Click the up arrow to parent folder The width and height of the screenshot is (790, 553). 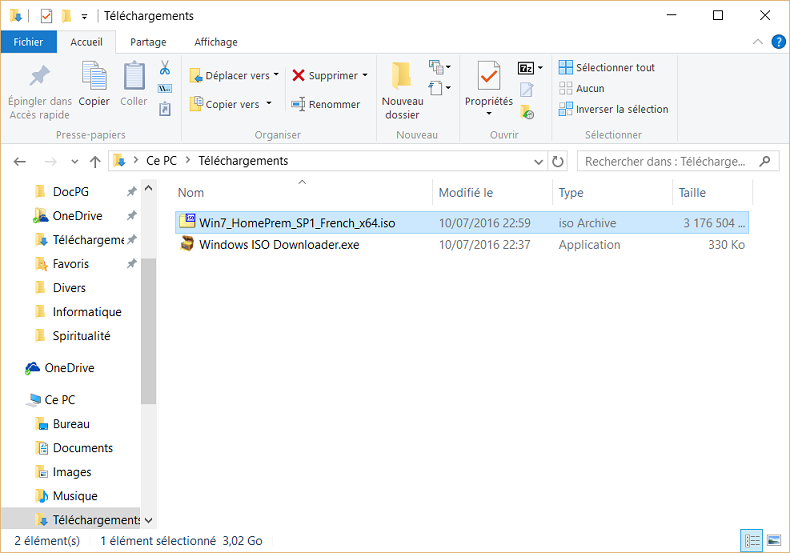(95, 161)
